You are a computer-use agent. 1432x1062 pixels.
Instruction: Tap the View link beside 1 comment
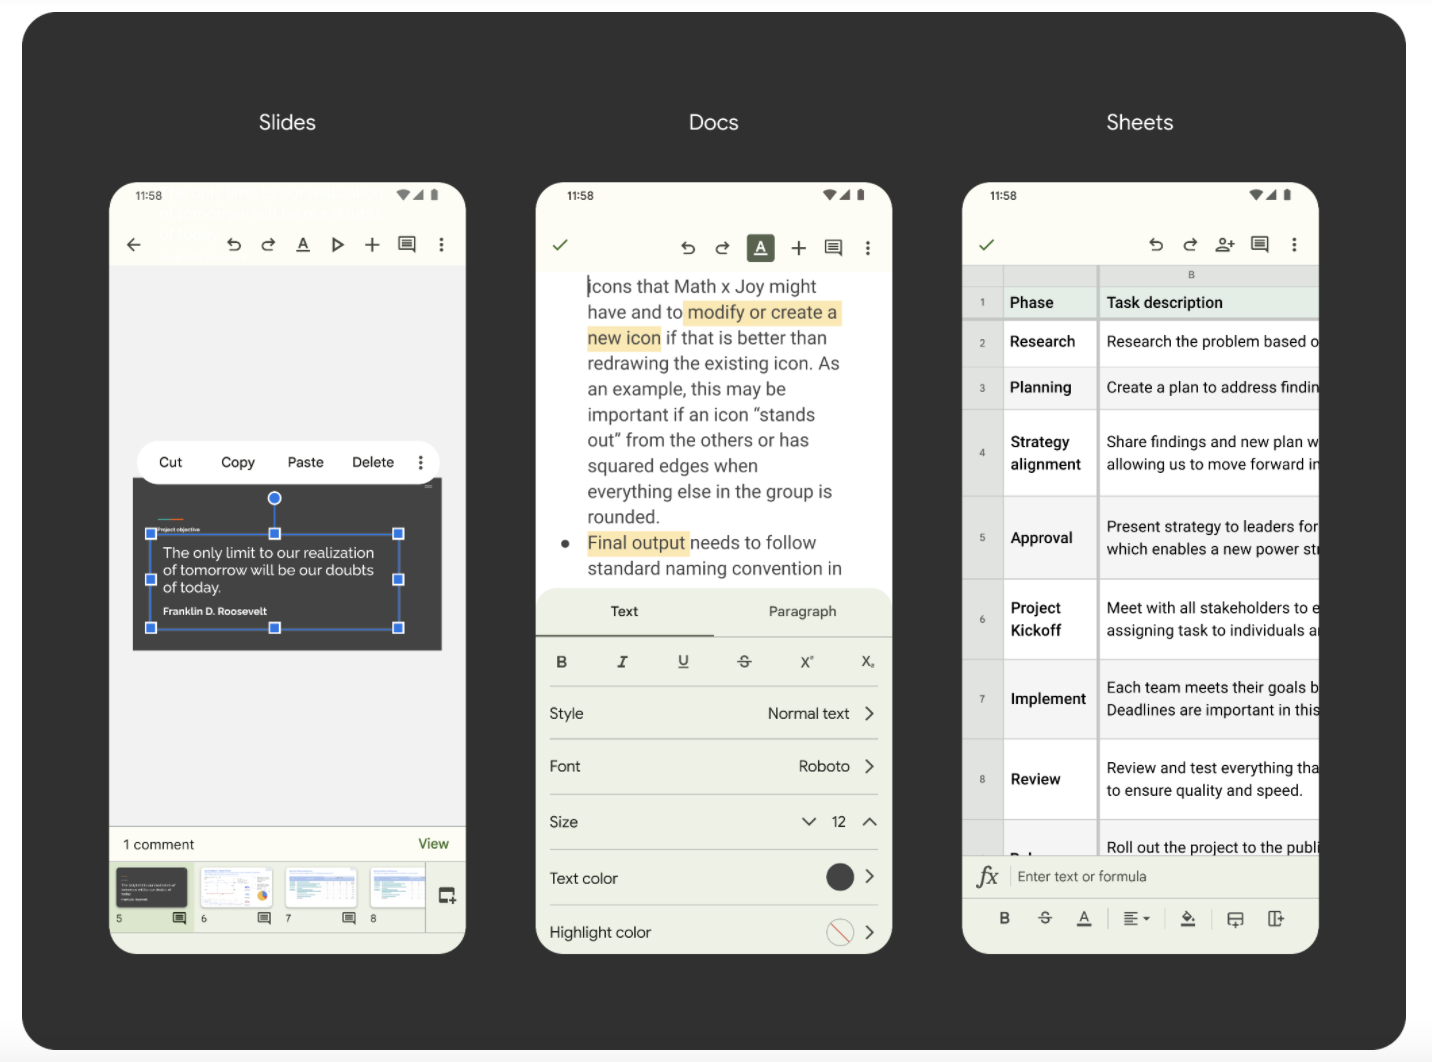(x=433, y=843)
